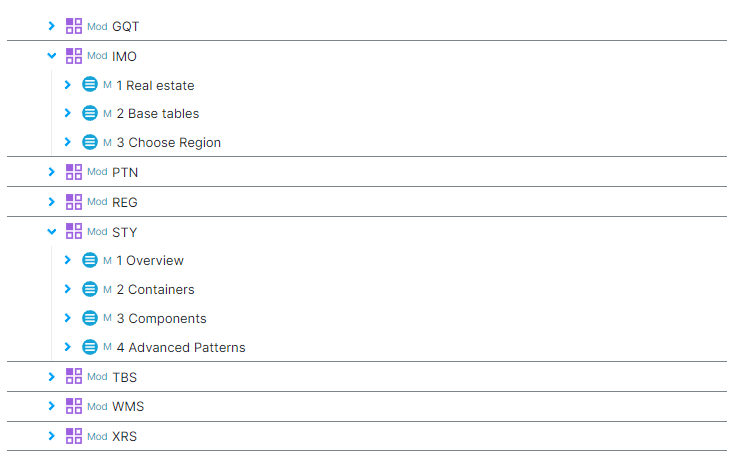This screenshot has width=738, height=475.
Task: Select the 2 Base tables entry
Action: (x=158, y=113)
